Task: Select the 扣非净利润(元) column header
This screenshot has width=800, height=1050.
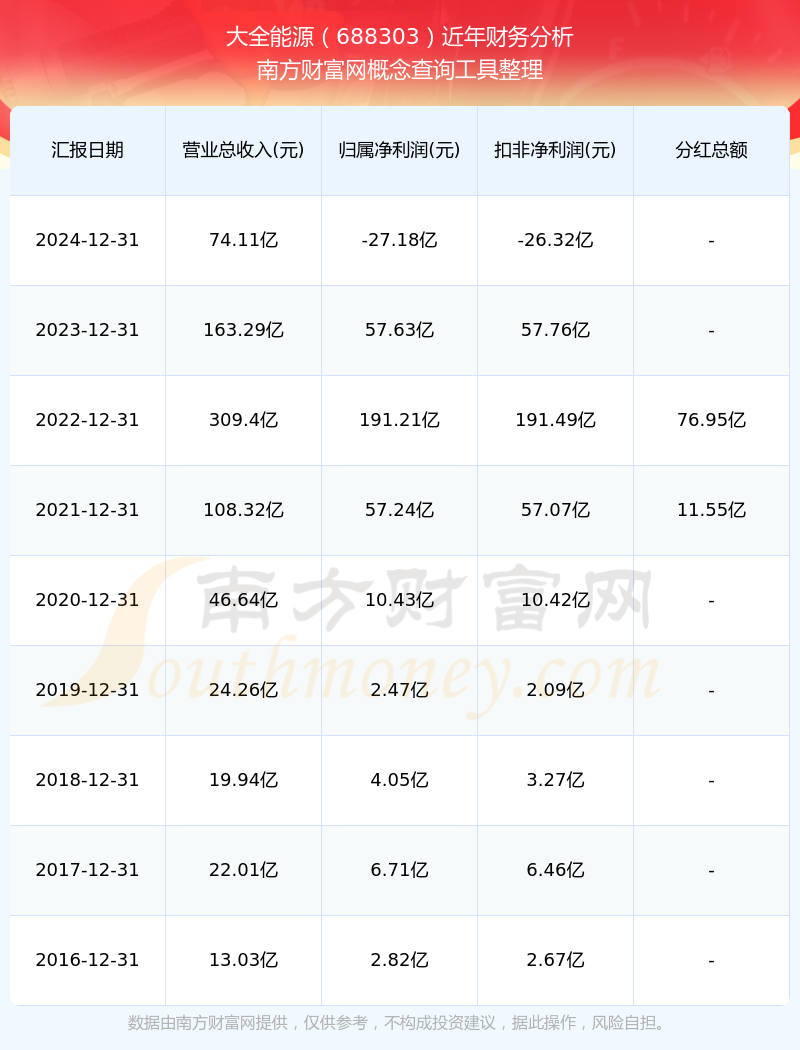Action: click(556, 150)
